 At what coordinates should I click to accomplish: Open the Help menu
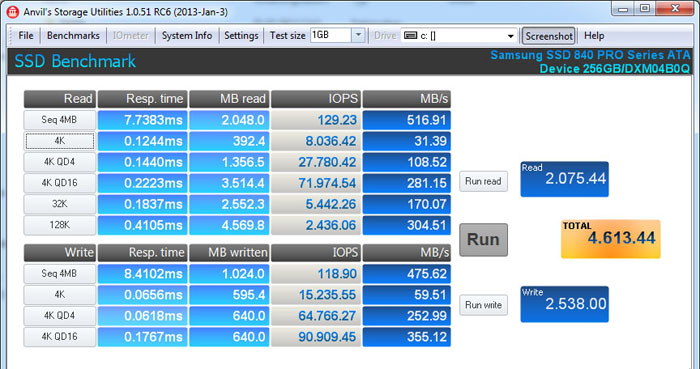594,36
